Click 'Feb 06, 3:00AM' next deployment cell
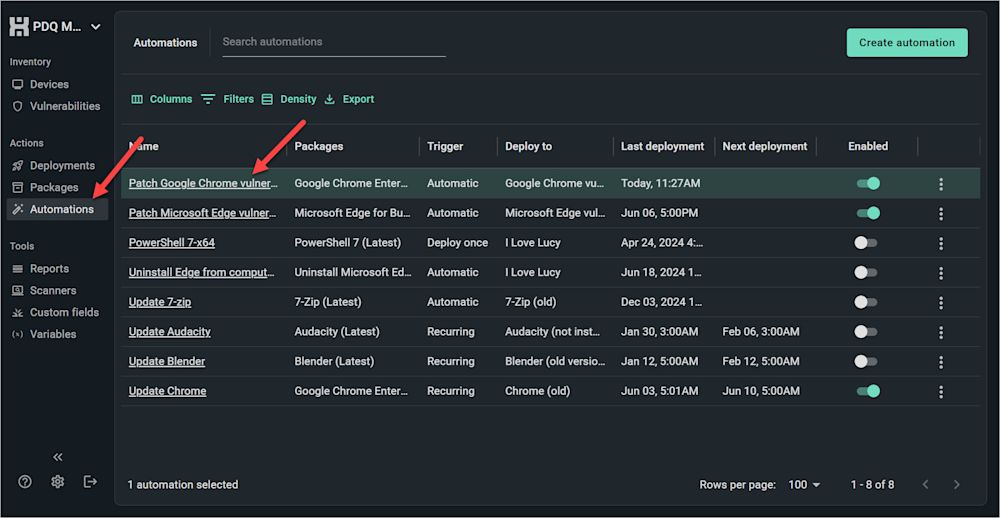This screenshot has width=1000, height=518. (x=761, y=332)
